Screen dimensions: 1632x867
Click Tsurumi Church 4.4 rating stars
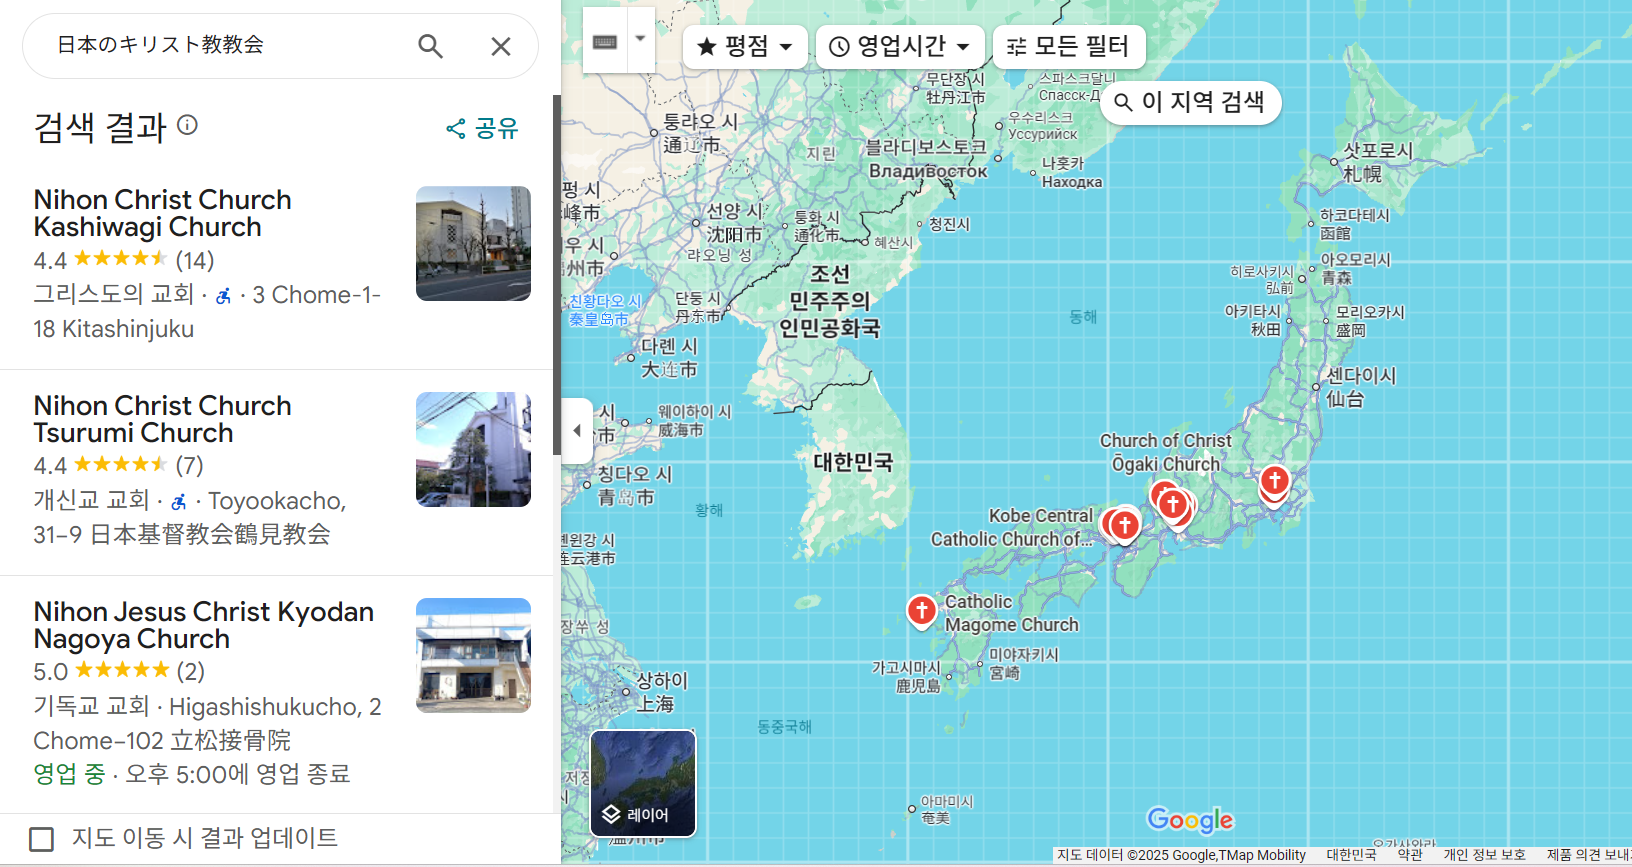coord(120,464)
